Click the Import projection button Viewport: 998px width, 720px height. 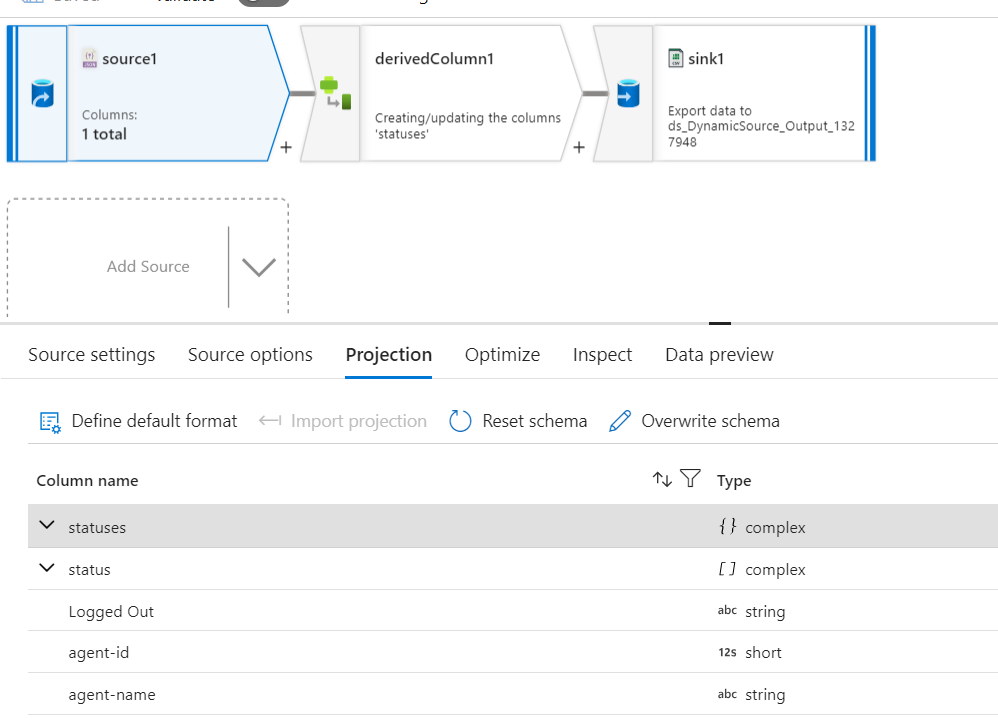[x=343, y=421]
